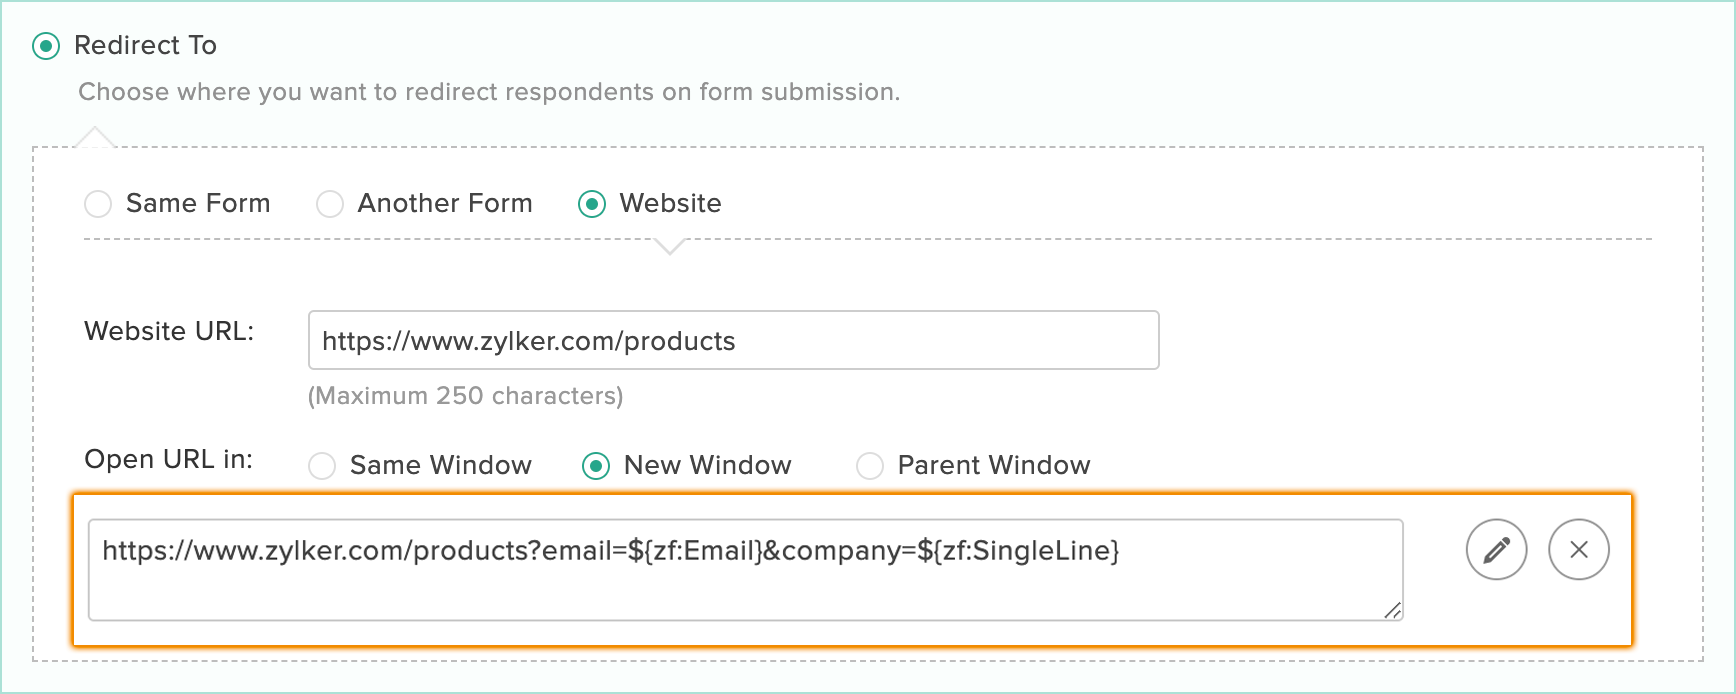Focus the Website URL input field
This screenshot has height=694, width=1736.
pos(733,340)
